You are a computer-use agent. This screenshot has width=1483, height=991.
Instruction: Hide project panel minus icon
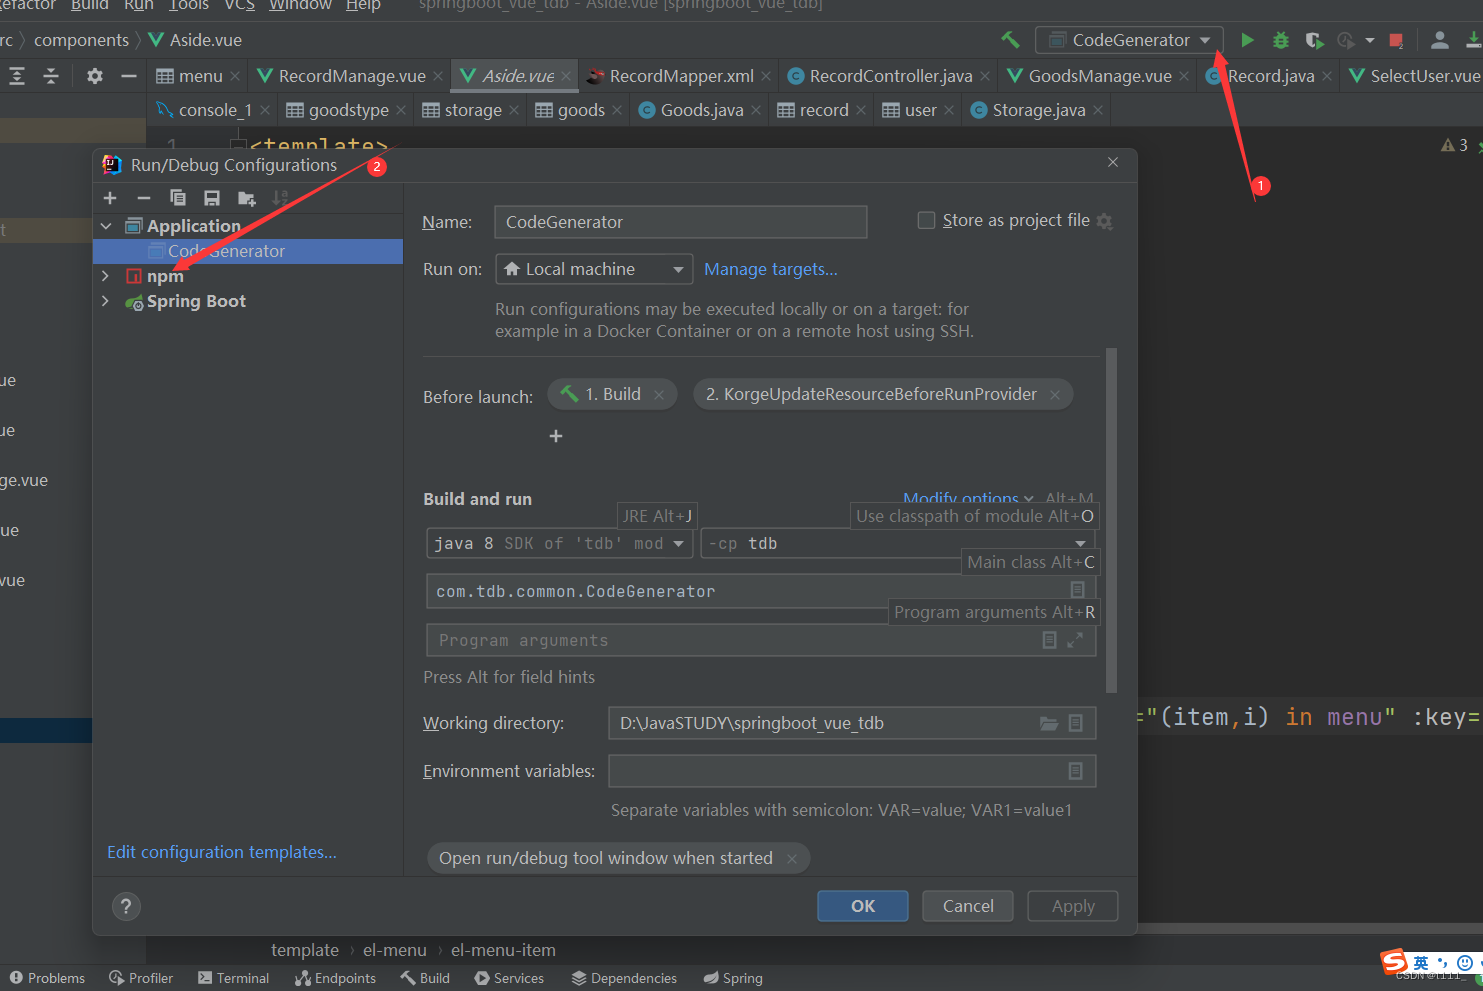click(x=128, y=76)
